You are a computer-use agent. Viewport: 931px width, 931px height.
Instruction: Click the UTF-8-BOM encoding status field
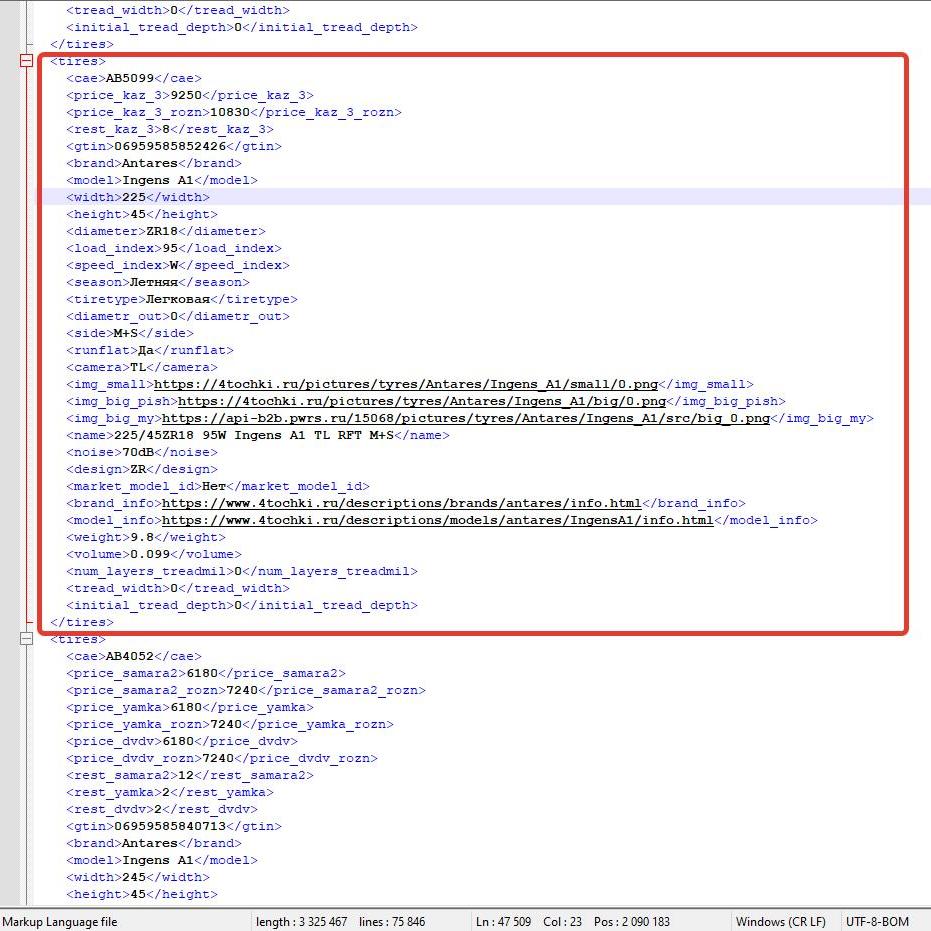(x=877, y=922)
